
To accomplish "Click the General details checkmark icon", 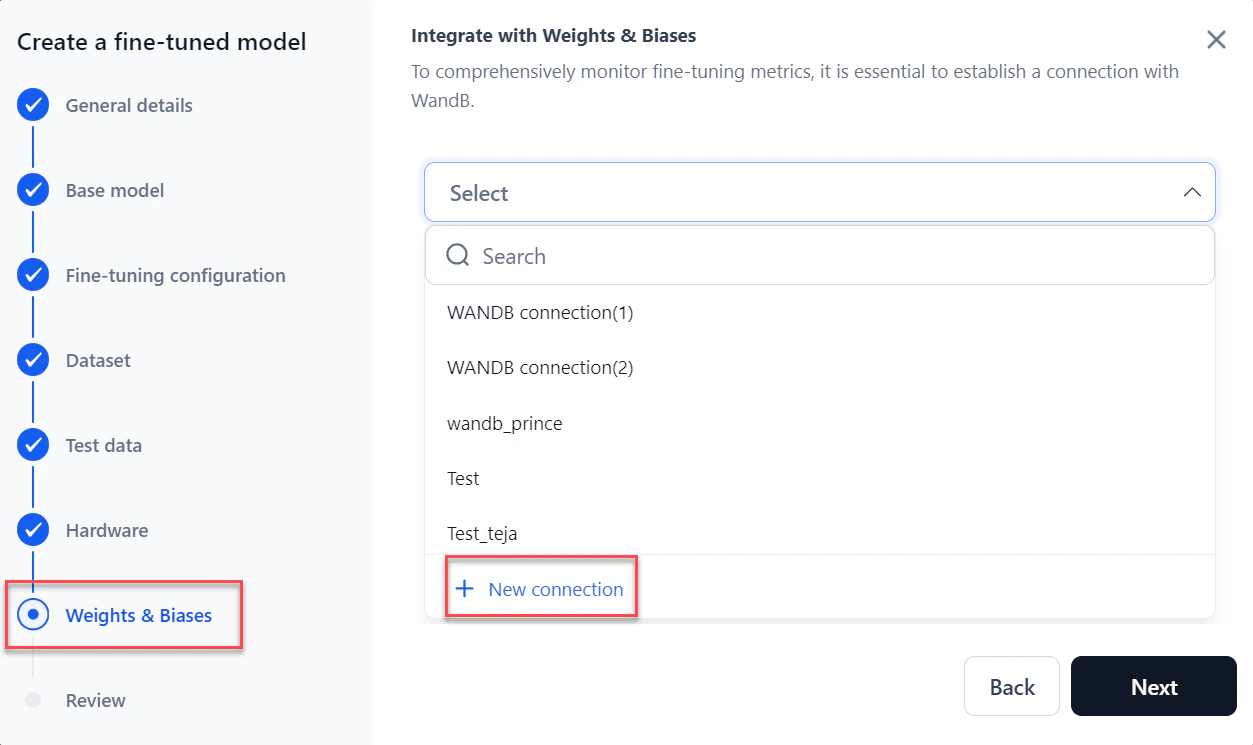I will 33,105.
